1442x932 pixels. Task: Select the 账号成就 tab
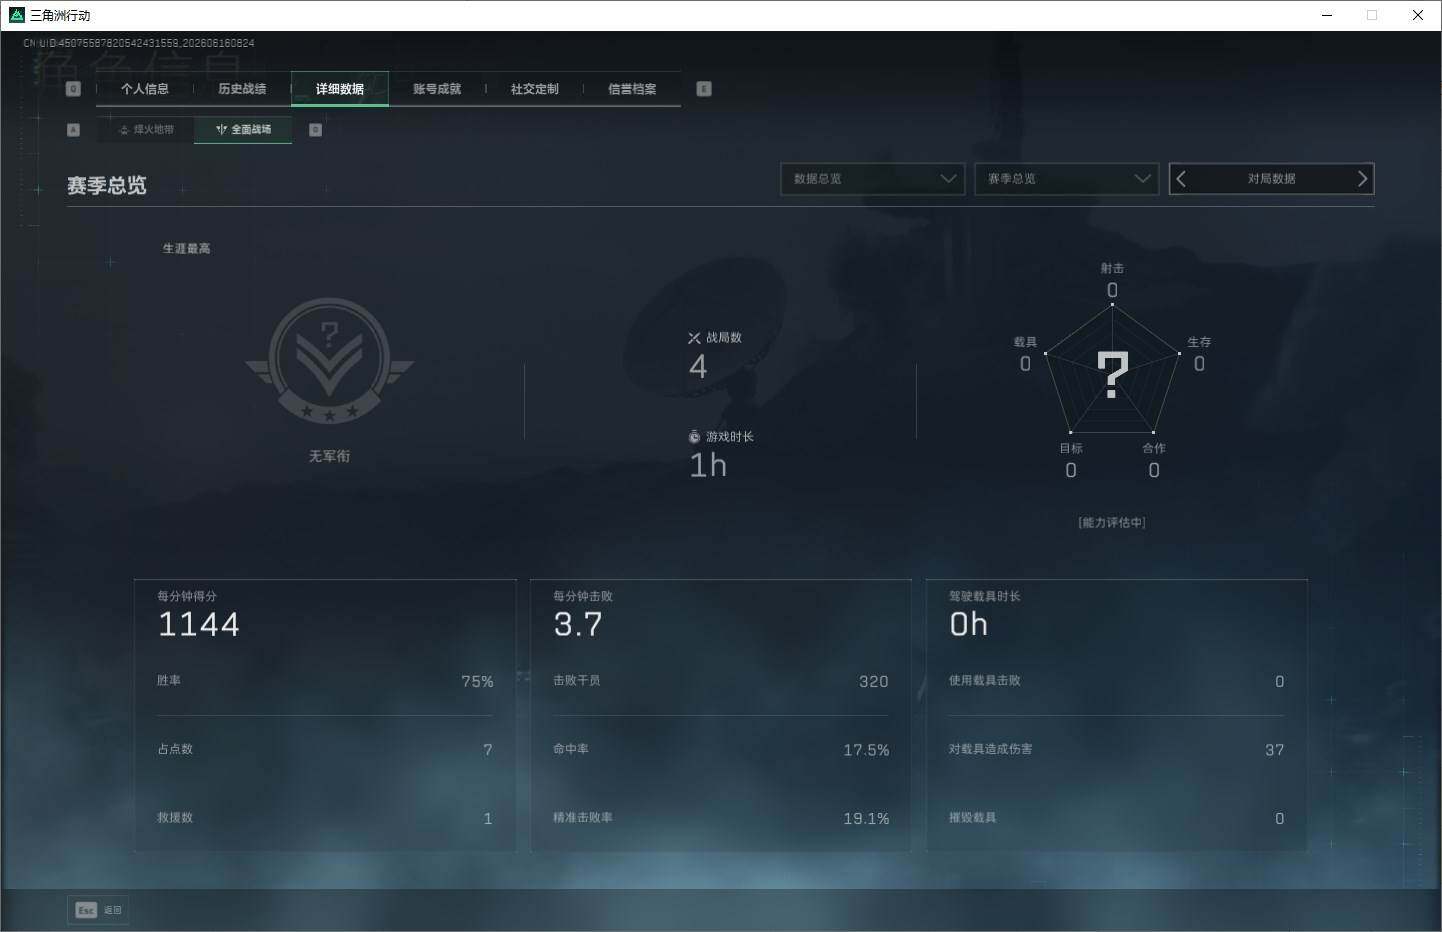pyautogui.click(x=437, y=89)
